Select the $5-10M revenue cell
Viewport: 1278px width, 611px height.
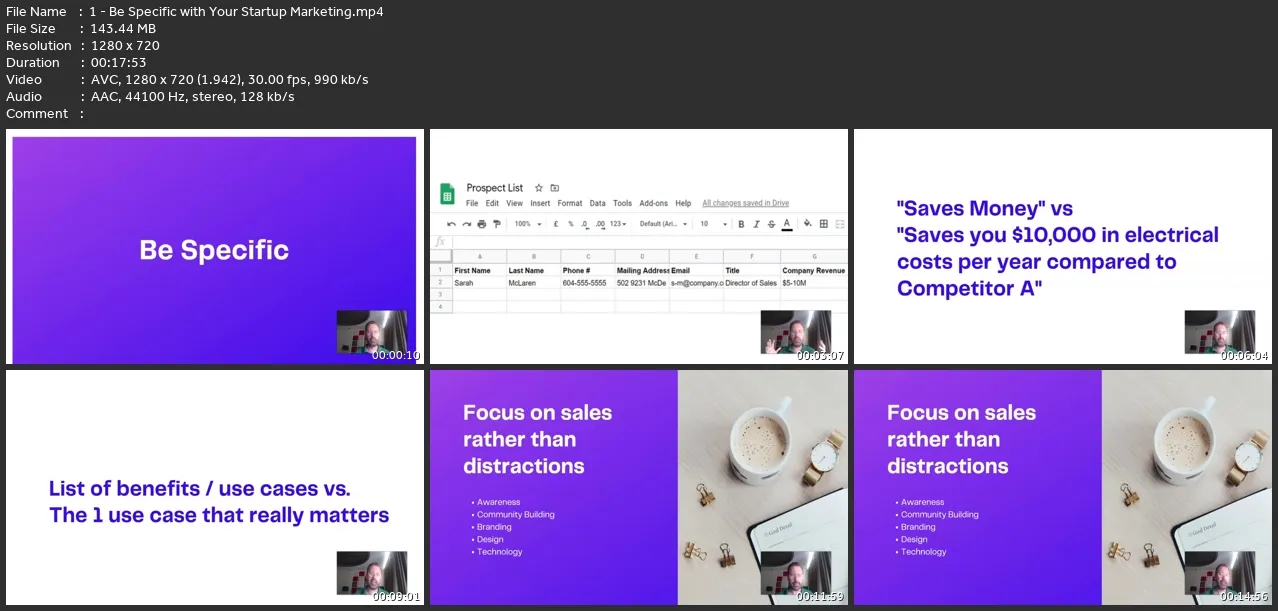(x=814, y=283)
